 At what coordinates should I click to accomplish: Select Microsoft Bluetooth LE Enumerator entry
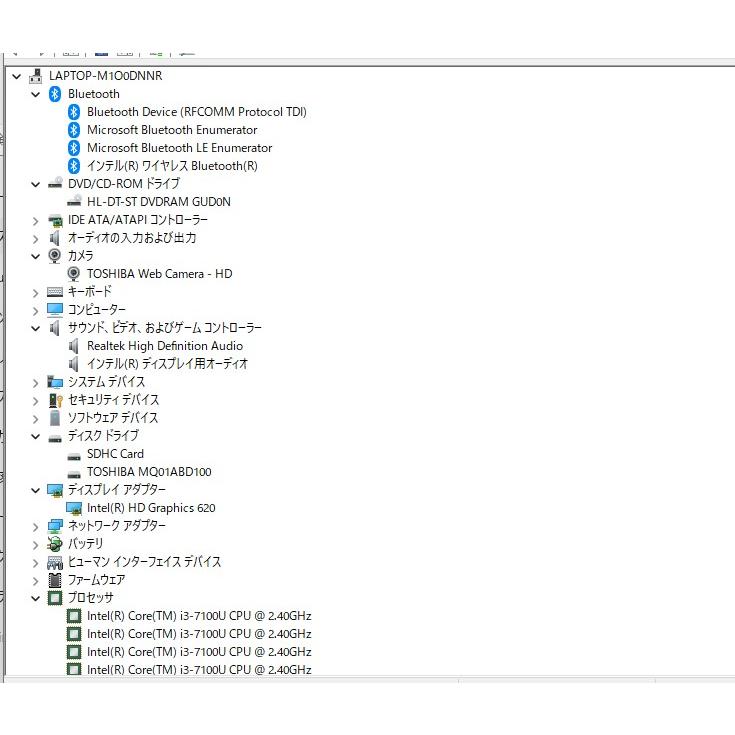180,148
